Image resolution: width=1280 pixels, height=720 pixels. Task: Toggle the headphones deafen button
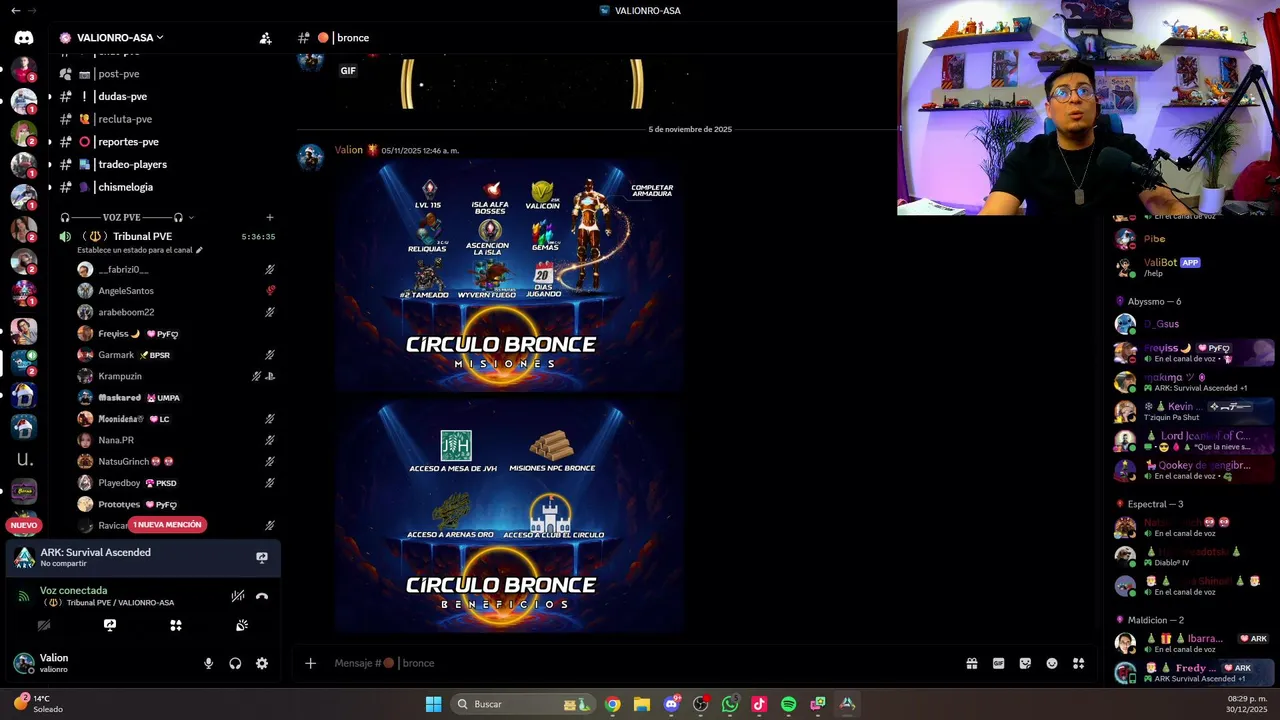click(235, 663)
